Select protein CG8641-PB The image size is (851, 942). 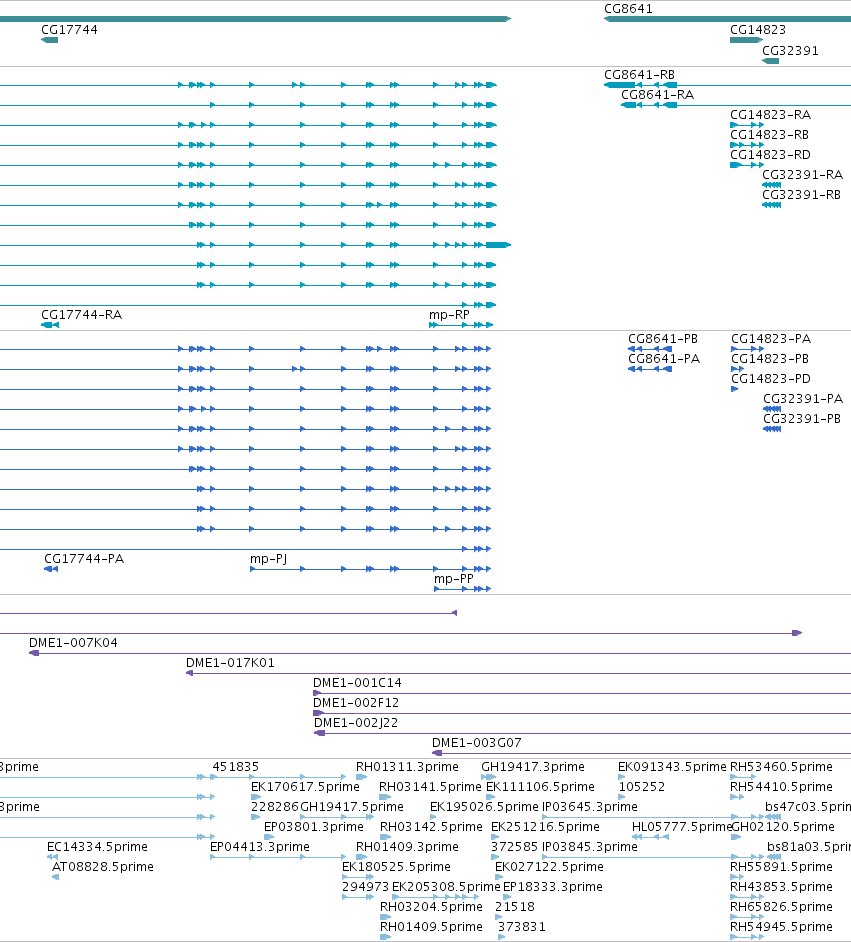(x=663, y=339)
